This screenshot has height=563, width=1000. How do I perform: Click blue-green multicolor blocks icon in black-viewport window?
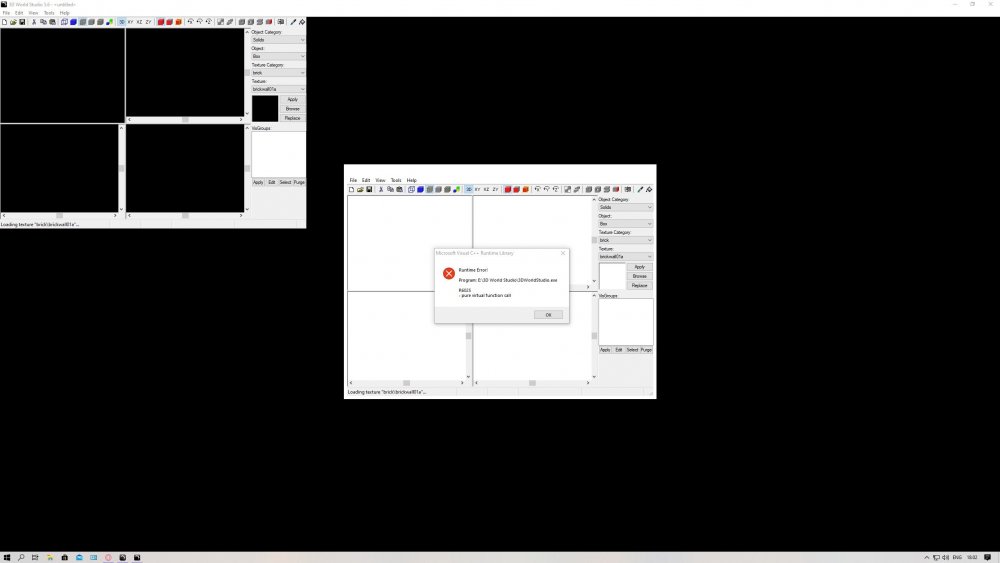(109, 22)
